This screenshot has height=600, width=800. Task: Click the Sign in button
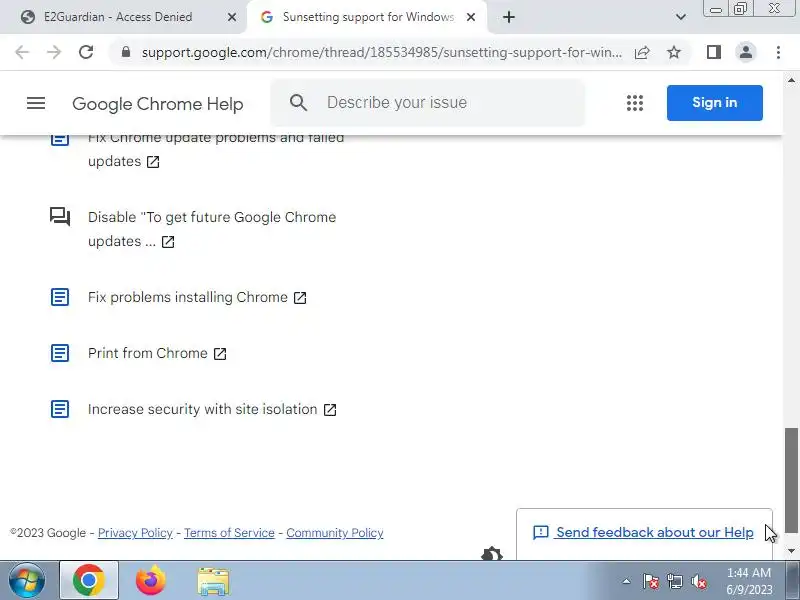pos(715,103)
